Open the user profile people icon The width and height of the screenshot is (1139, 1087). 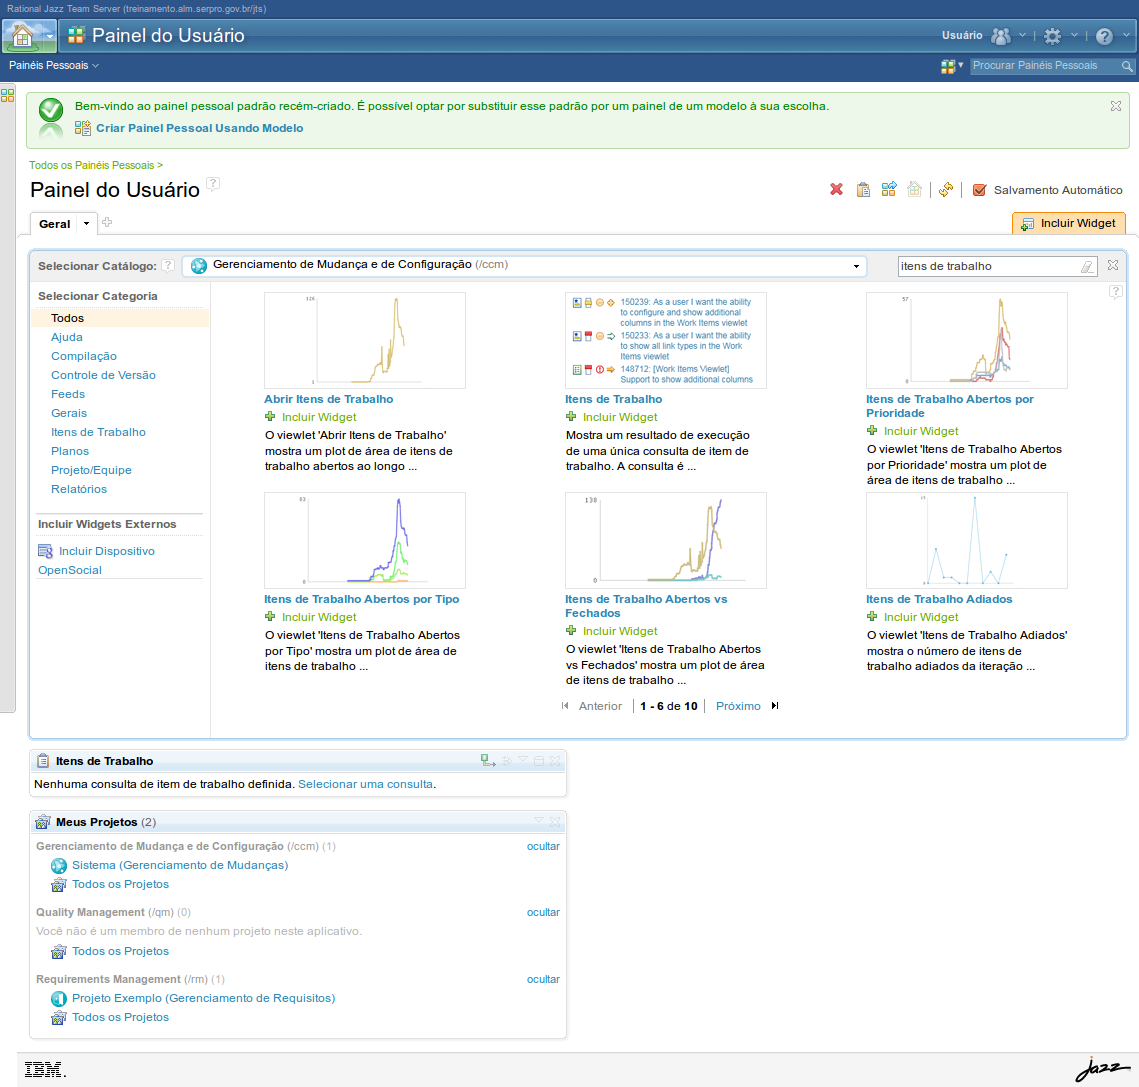coord(1001,36)
